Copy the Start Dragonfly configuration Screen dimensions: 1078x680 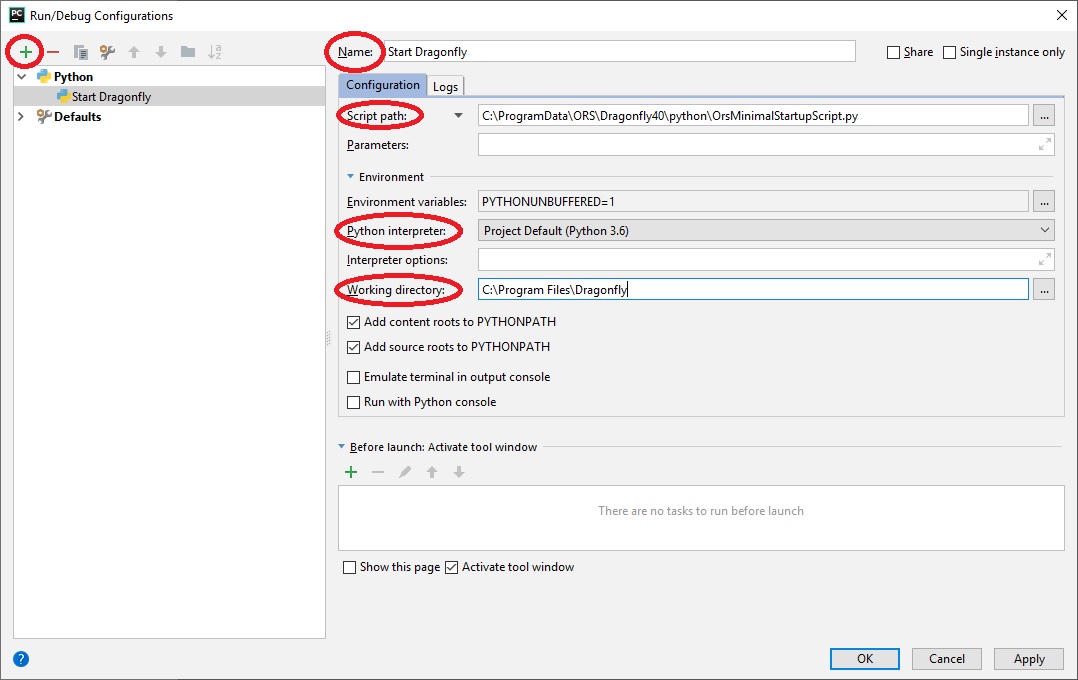(79, 51)
